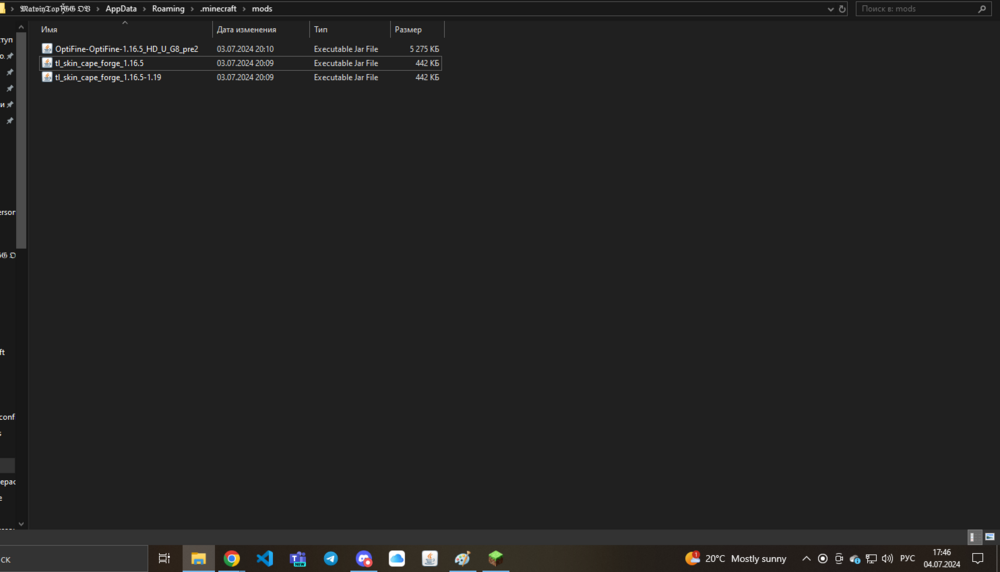Navigate to the .minecraft breadcrumb

[x=218, y=9]
